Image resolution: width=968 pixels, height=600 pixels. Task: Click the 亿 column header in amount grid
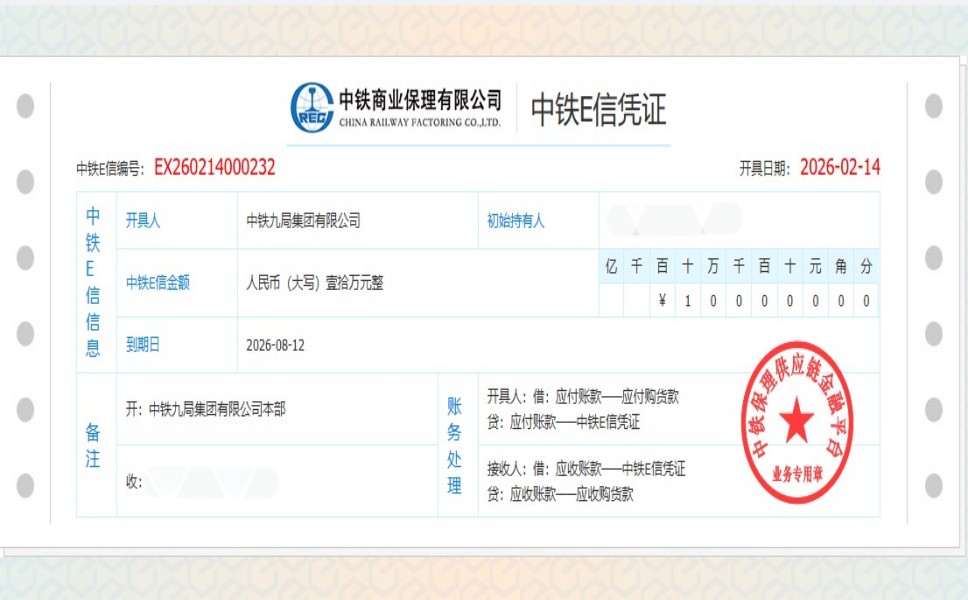coord(611,266)
